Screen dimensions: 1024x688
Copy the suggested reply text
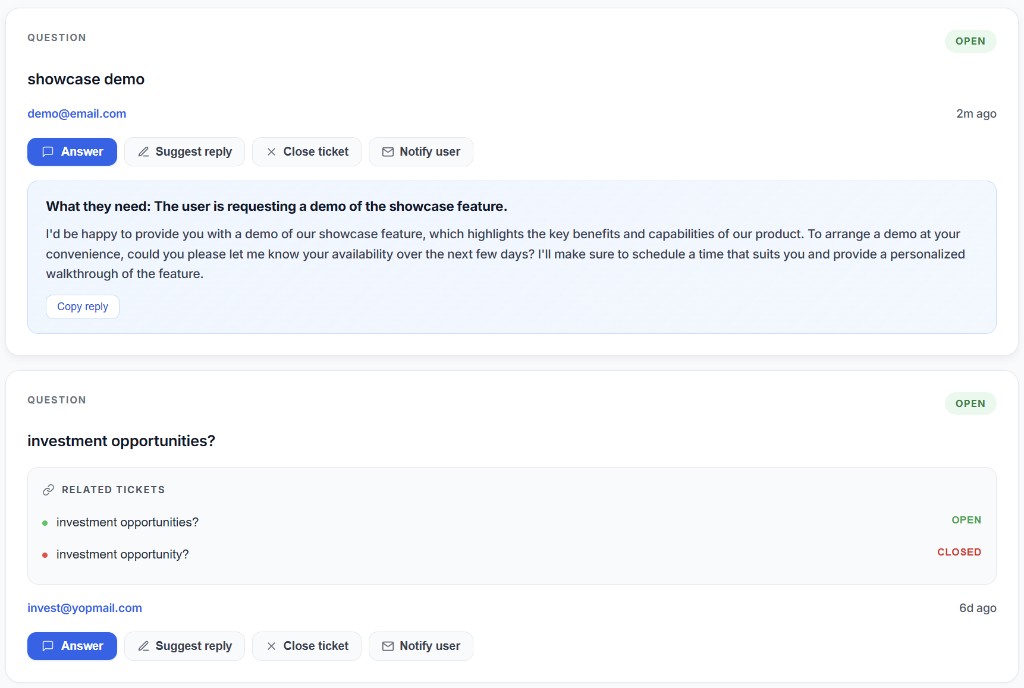pos(82,307)
